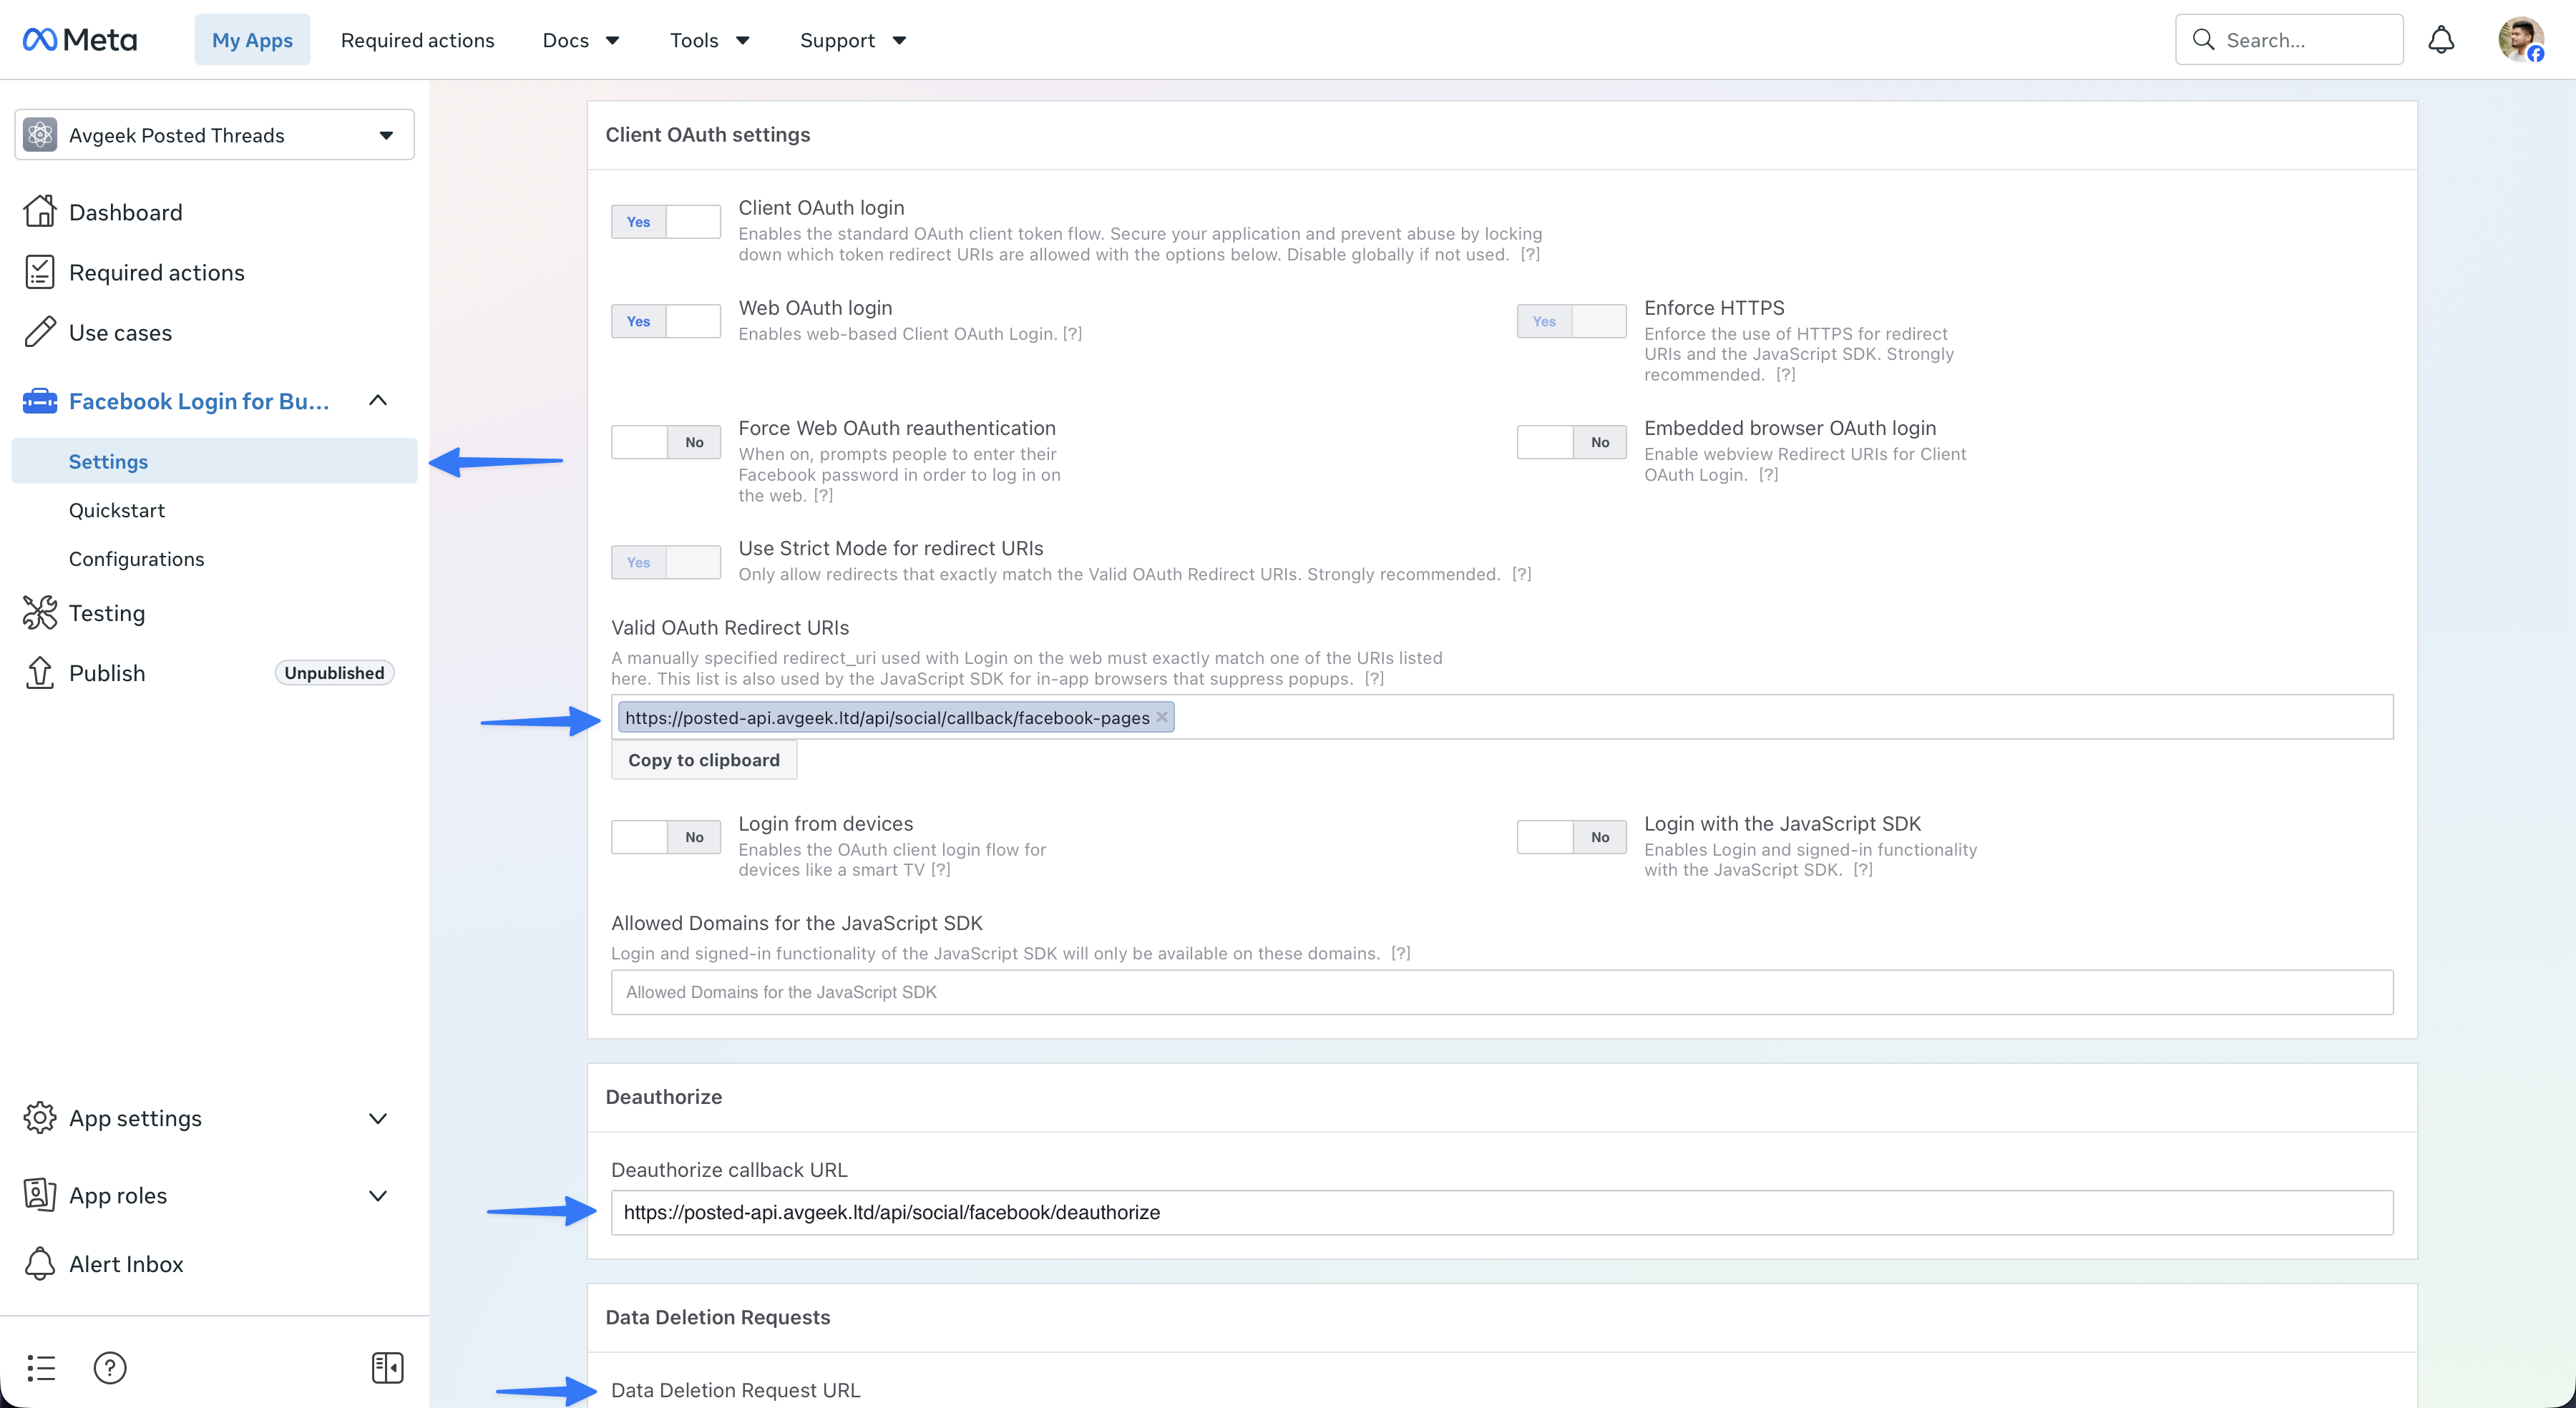The height and width of the screenshot is (1408, 2576).
Task: Open the Support dropdown menu
Action: [853, 40]
